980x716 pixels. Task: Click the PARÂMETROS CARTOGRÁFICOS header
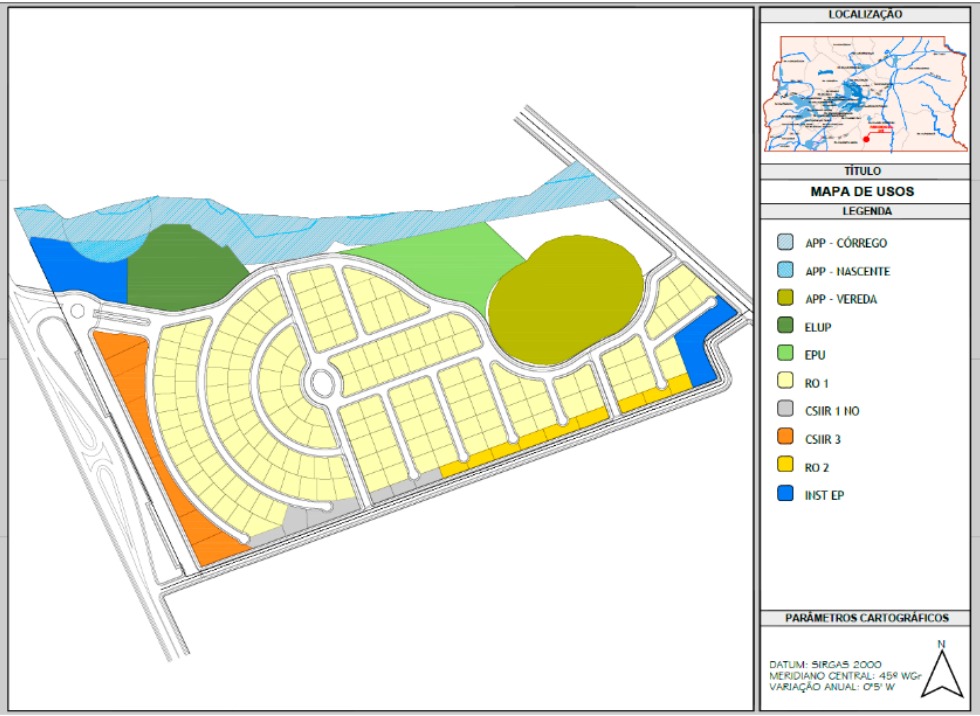pyautogui.click(x=865, y=618)
